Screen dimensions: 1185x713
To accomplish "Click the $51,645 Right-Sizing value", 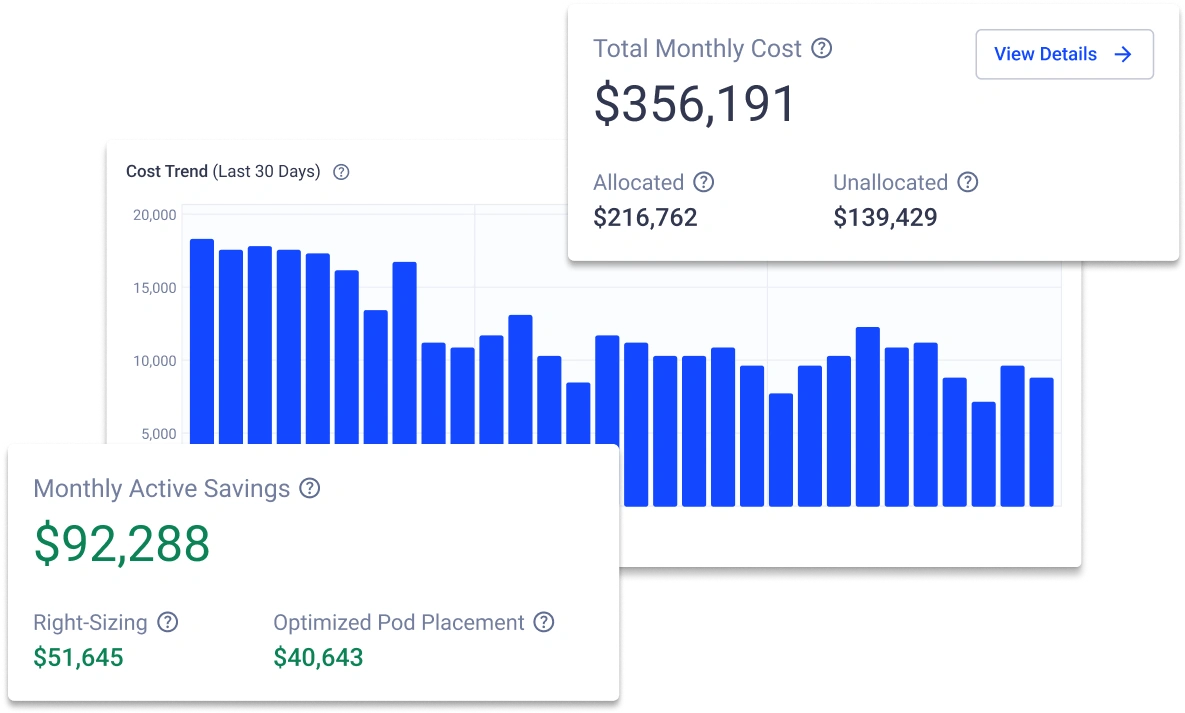I will click(77, 657).
